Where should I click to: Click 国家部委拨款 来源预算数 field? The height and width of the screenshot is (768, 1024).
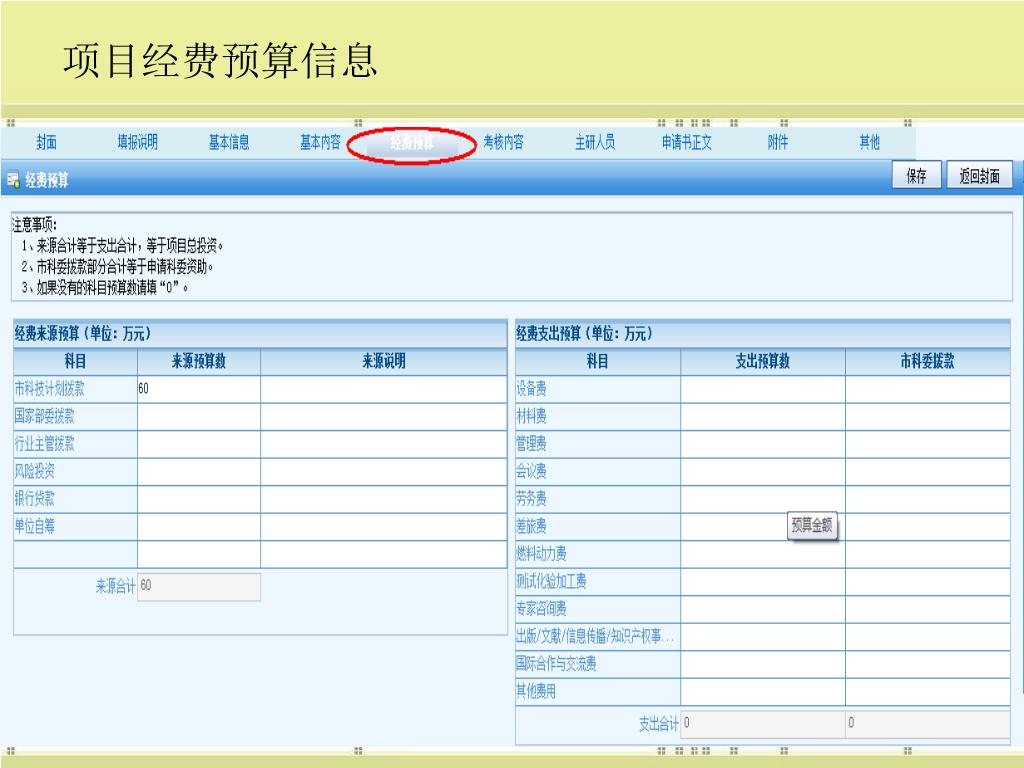coord(199,417)
